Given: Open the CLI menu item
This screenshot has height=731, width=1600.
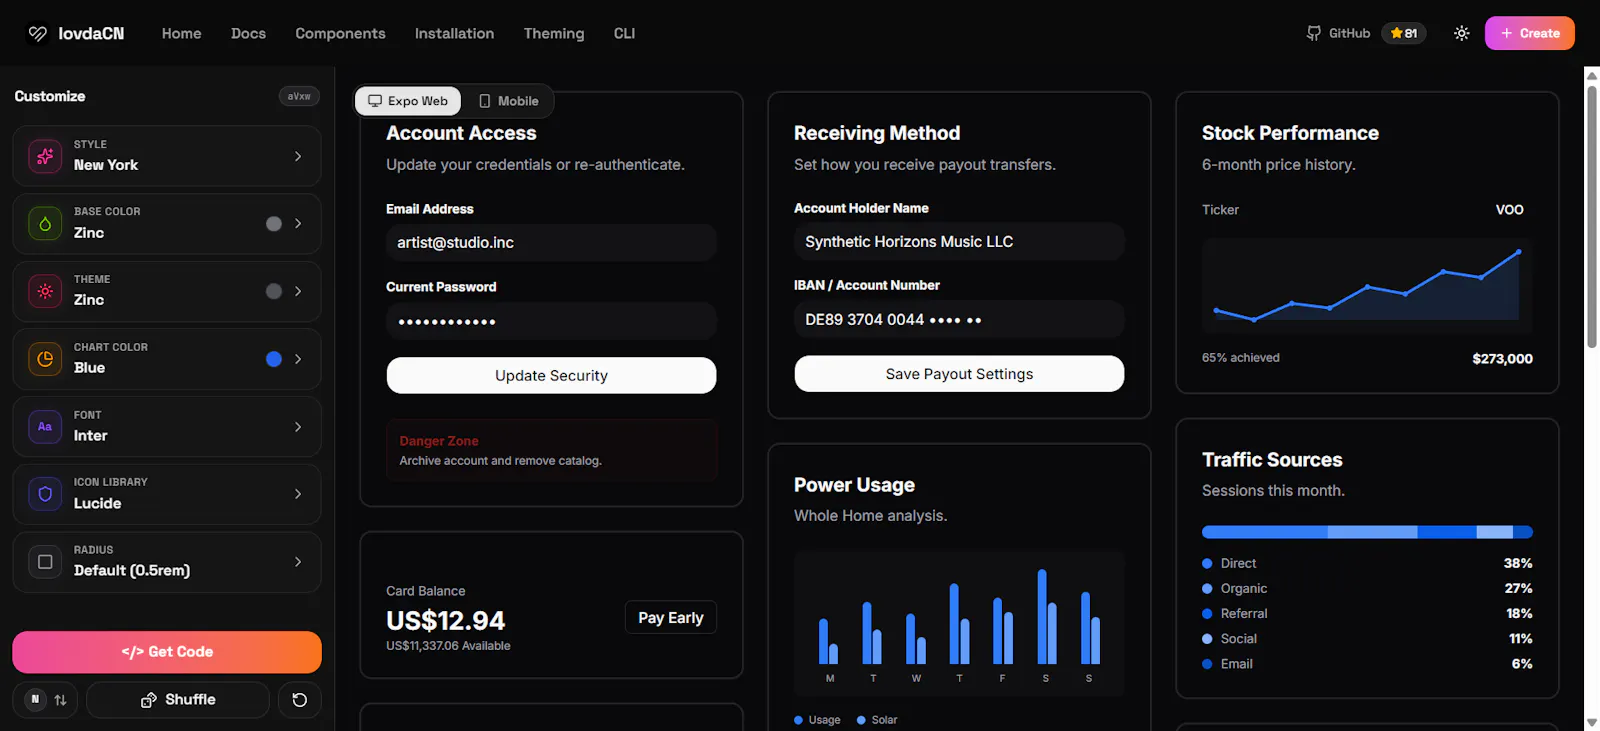Looking at the screenshot, I should coord(624,33).
